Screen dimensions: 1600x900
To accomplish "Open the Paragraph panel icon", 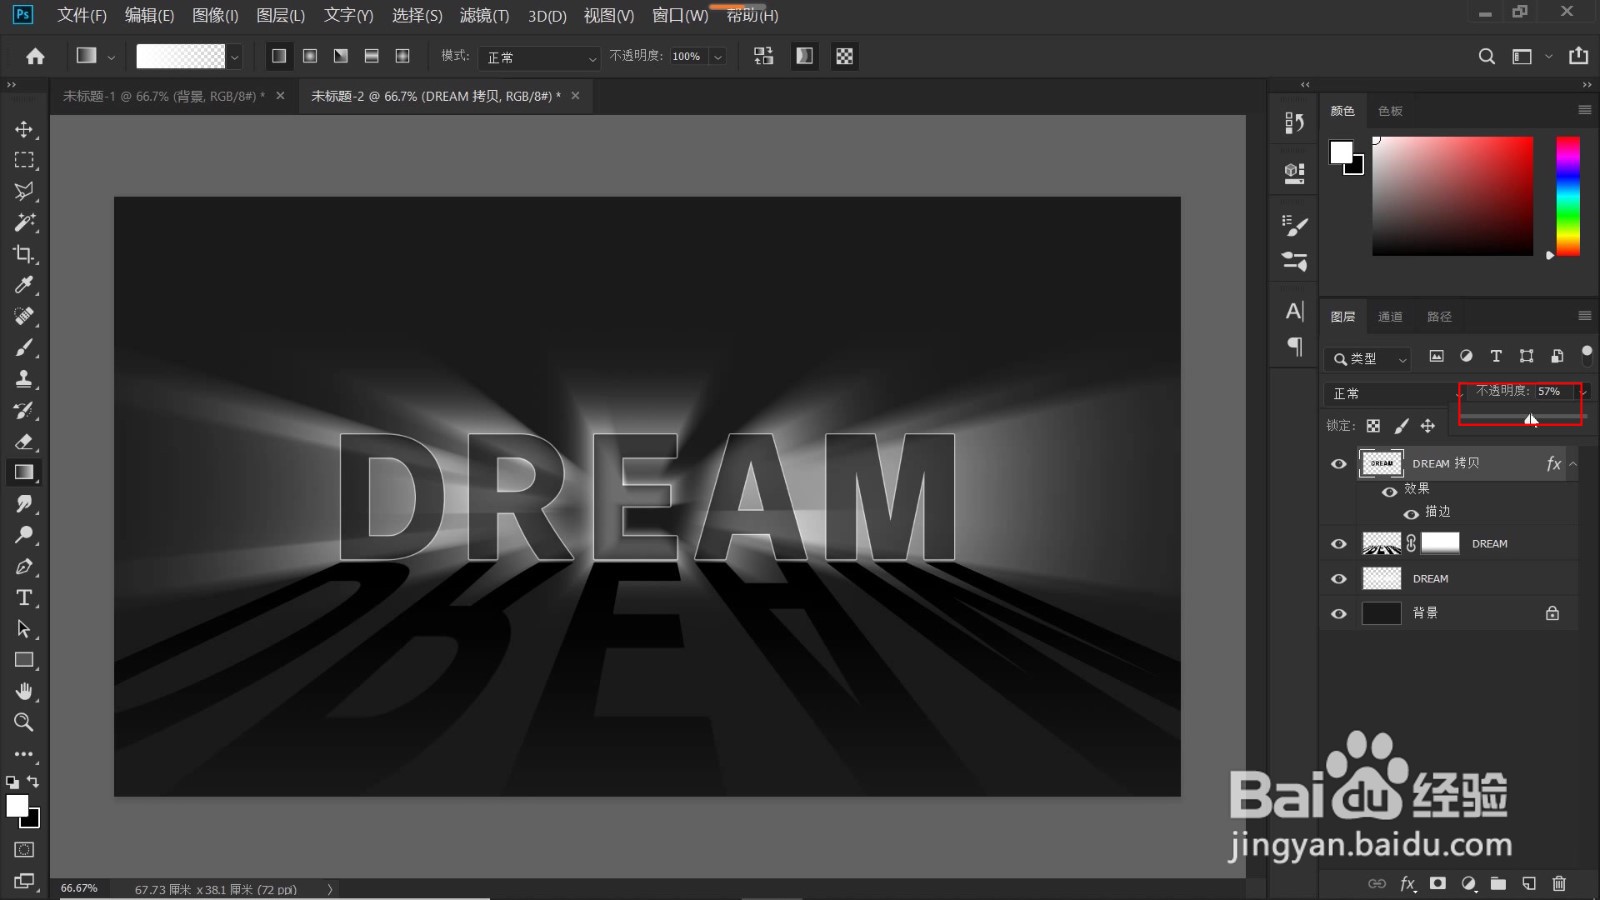I will pyautogui.click(x=1294, y=347).
